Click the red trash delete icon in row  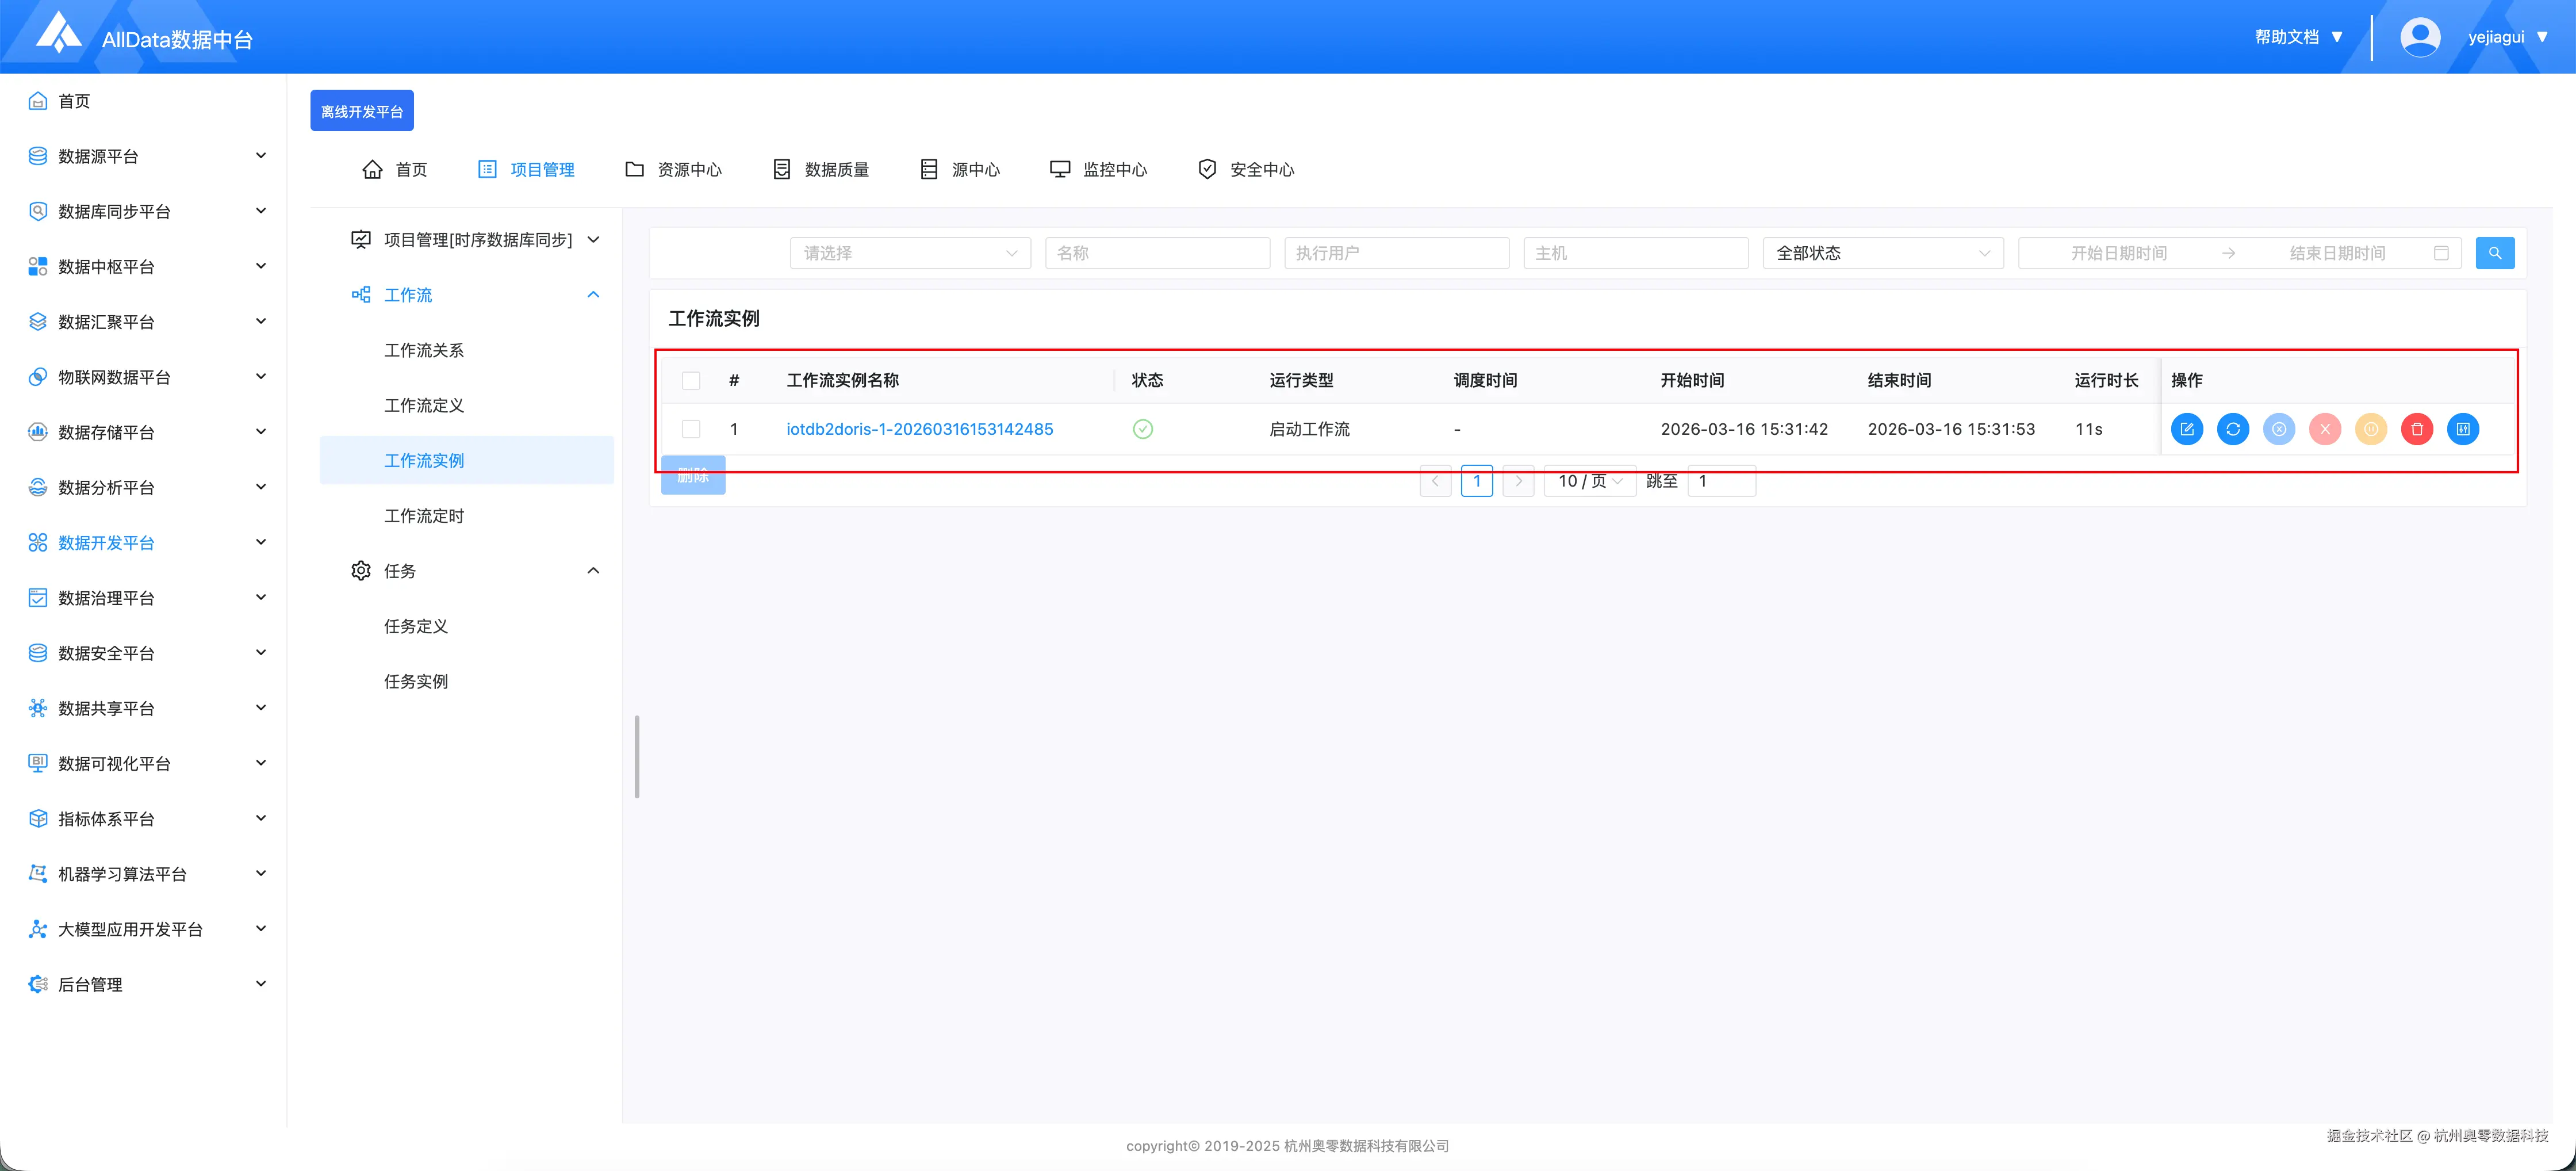click(2417, 429)
